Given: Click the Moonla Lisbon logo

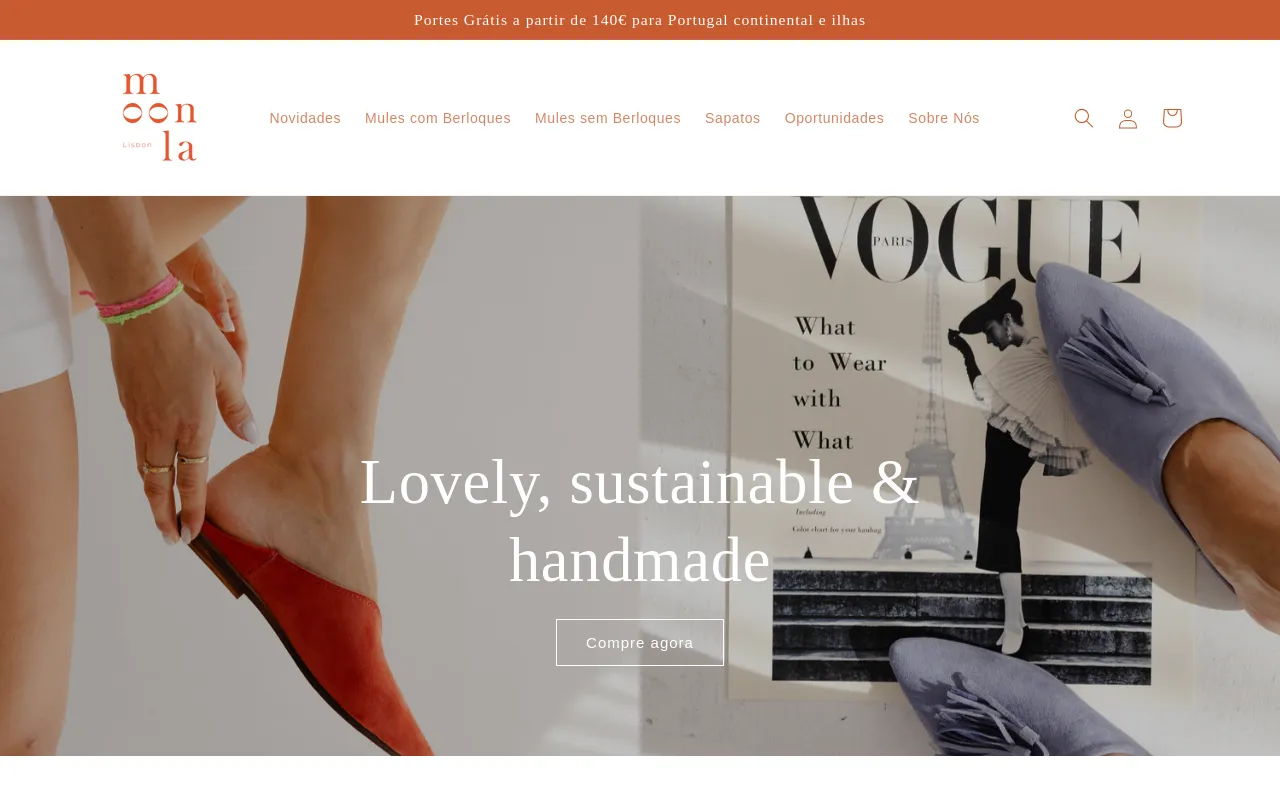Looking at the screenshot, I should pyautogui.click(x=160, y=117).
